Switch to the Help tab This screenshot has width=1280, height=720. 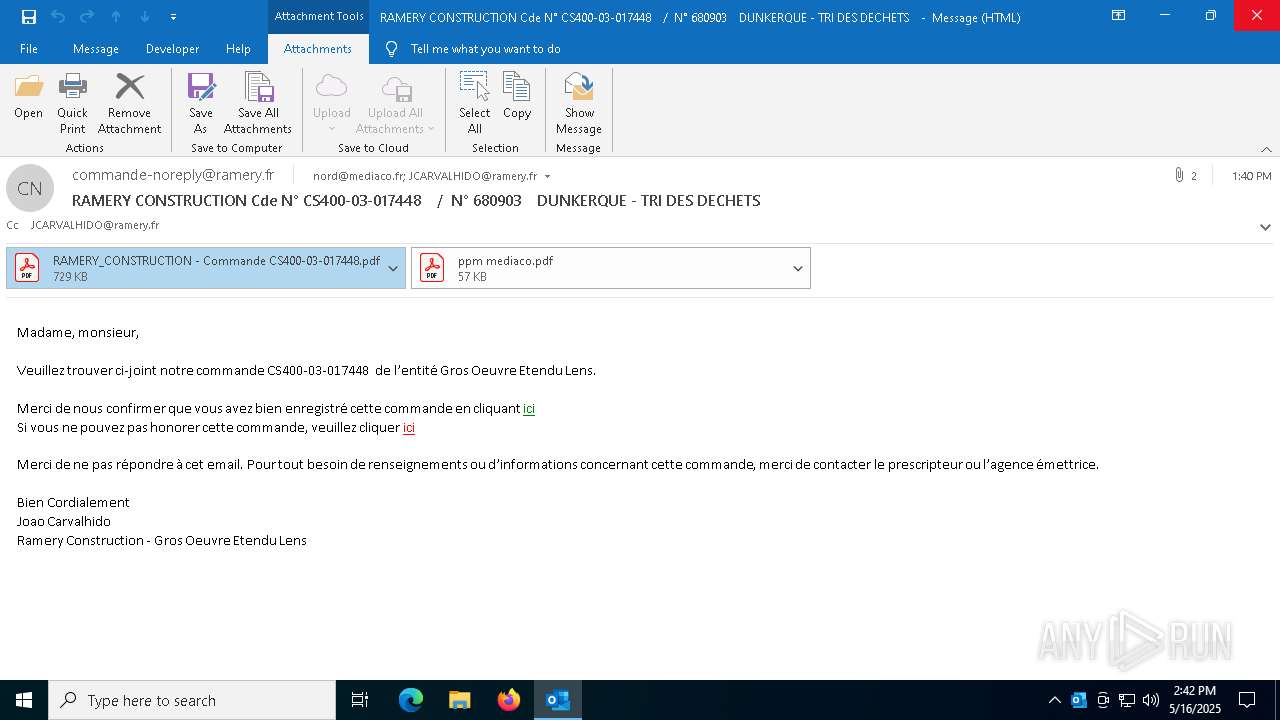[x=238, y=49]
